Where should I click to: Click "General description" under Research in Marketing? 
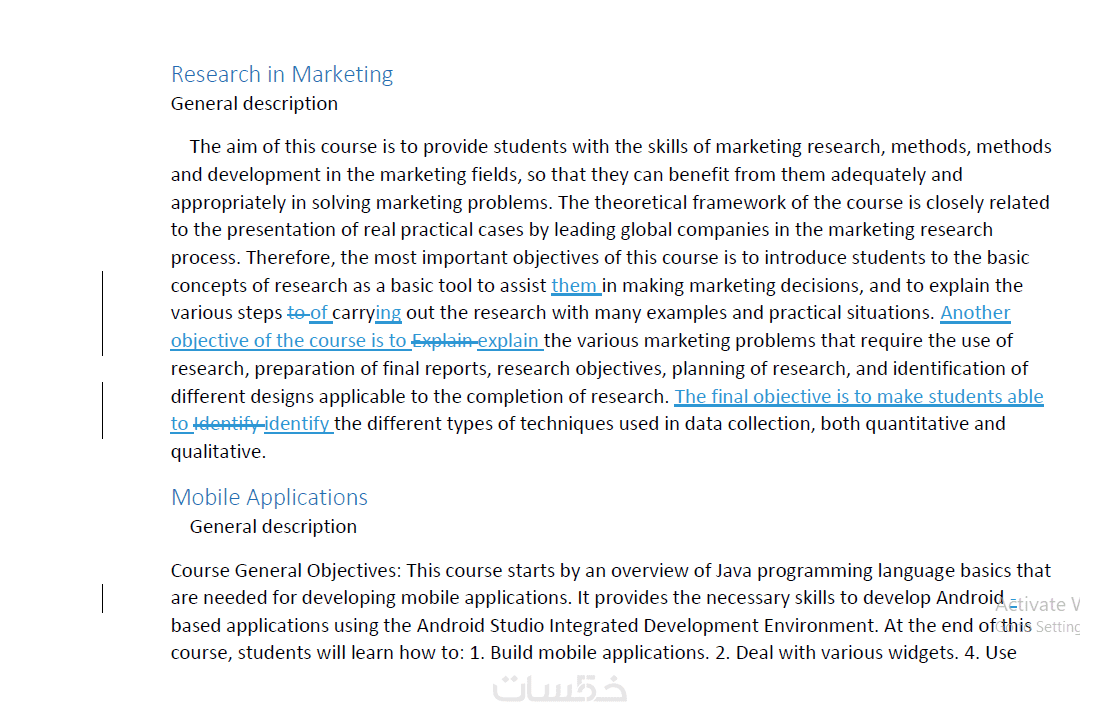(254, 103)
